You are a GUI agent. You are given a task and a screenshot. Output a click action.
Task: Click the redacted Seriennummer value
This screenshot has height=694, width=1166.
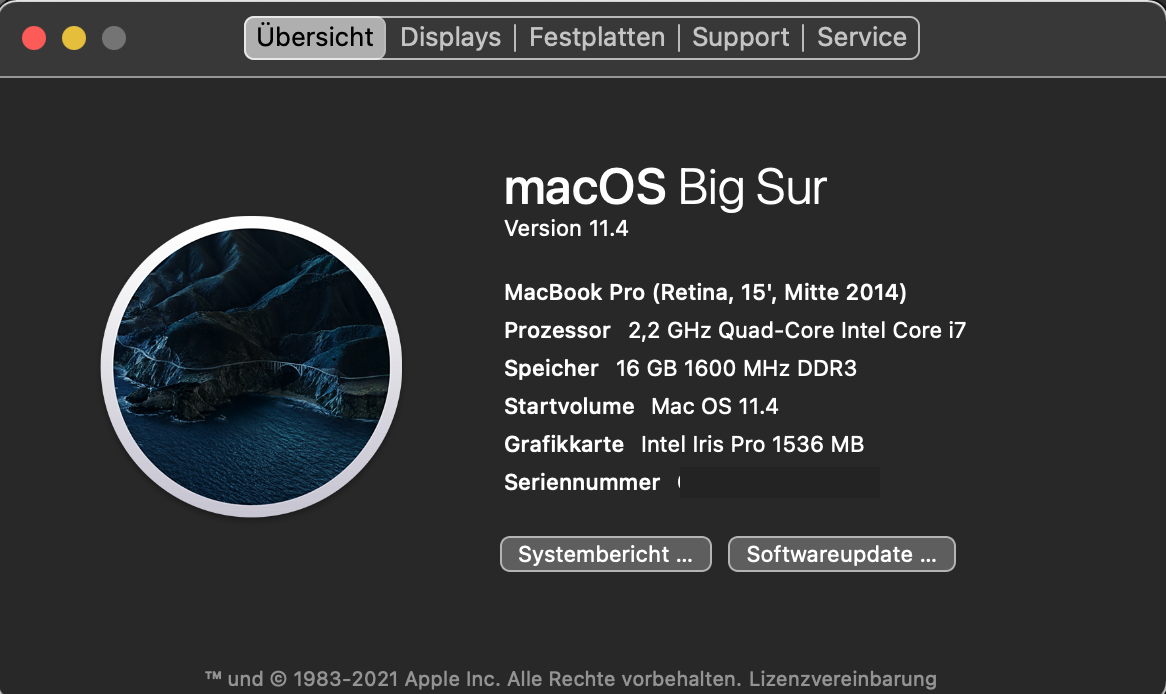click(x=778, y=482)
